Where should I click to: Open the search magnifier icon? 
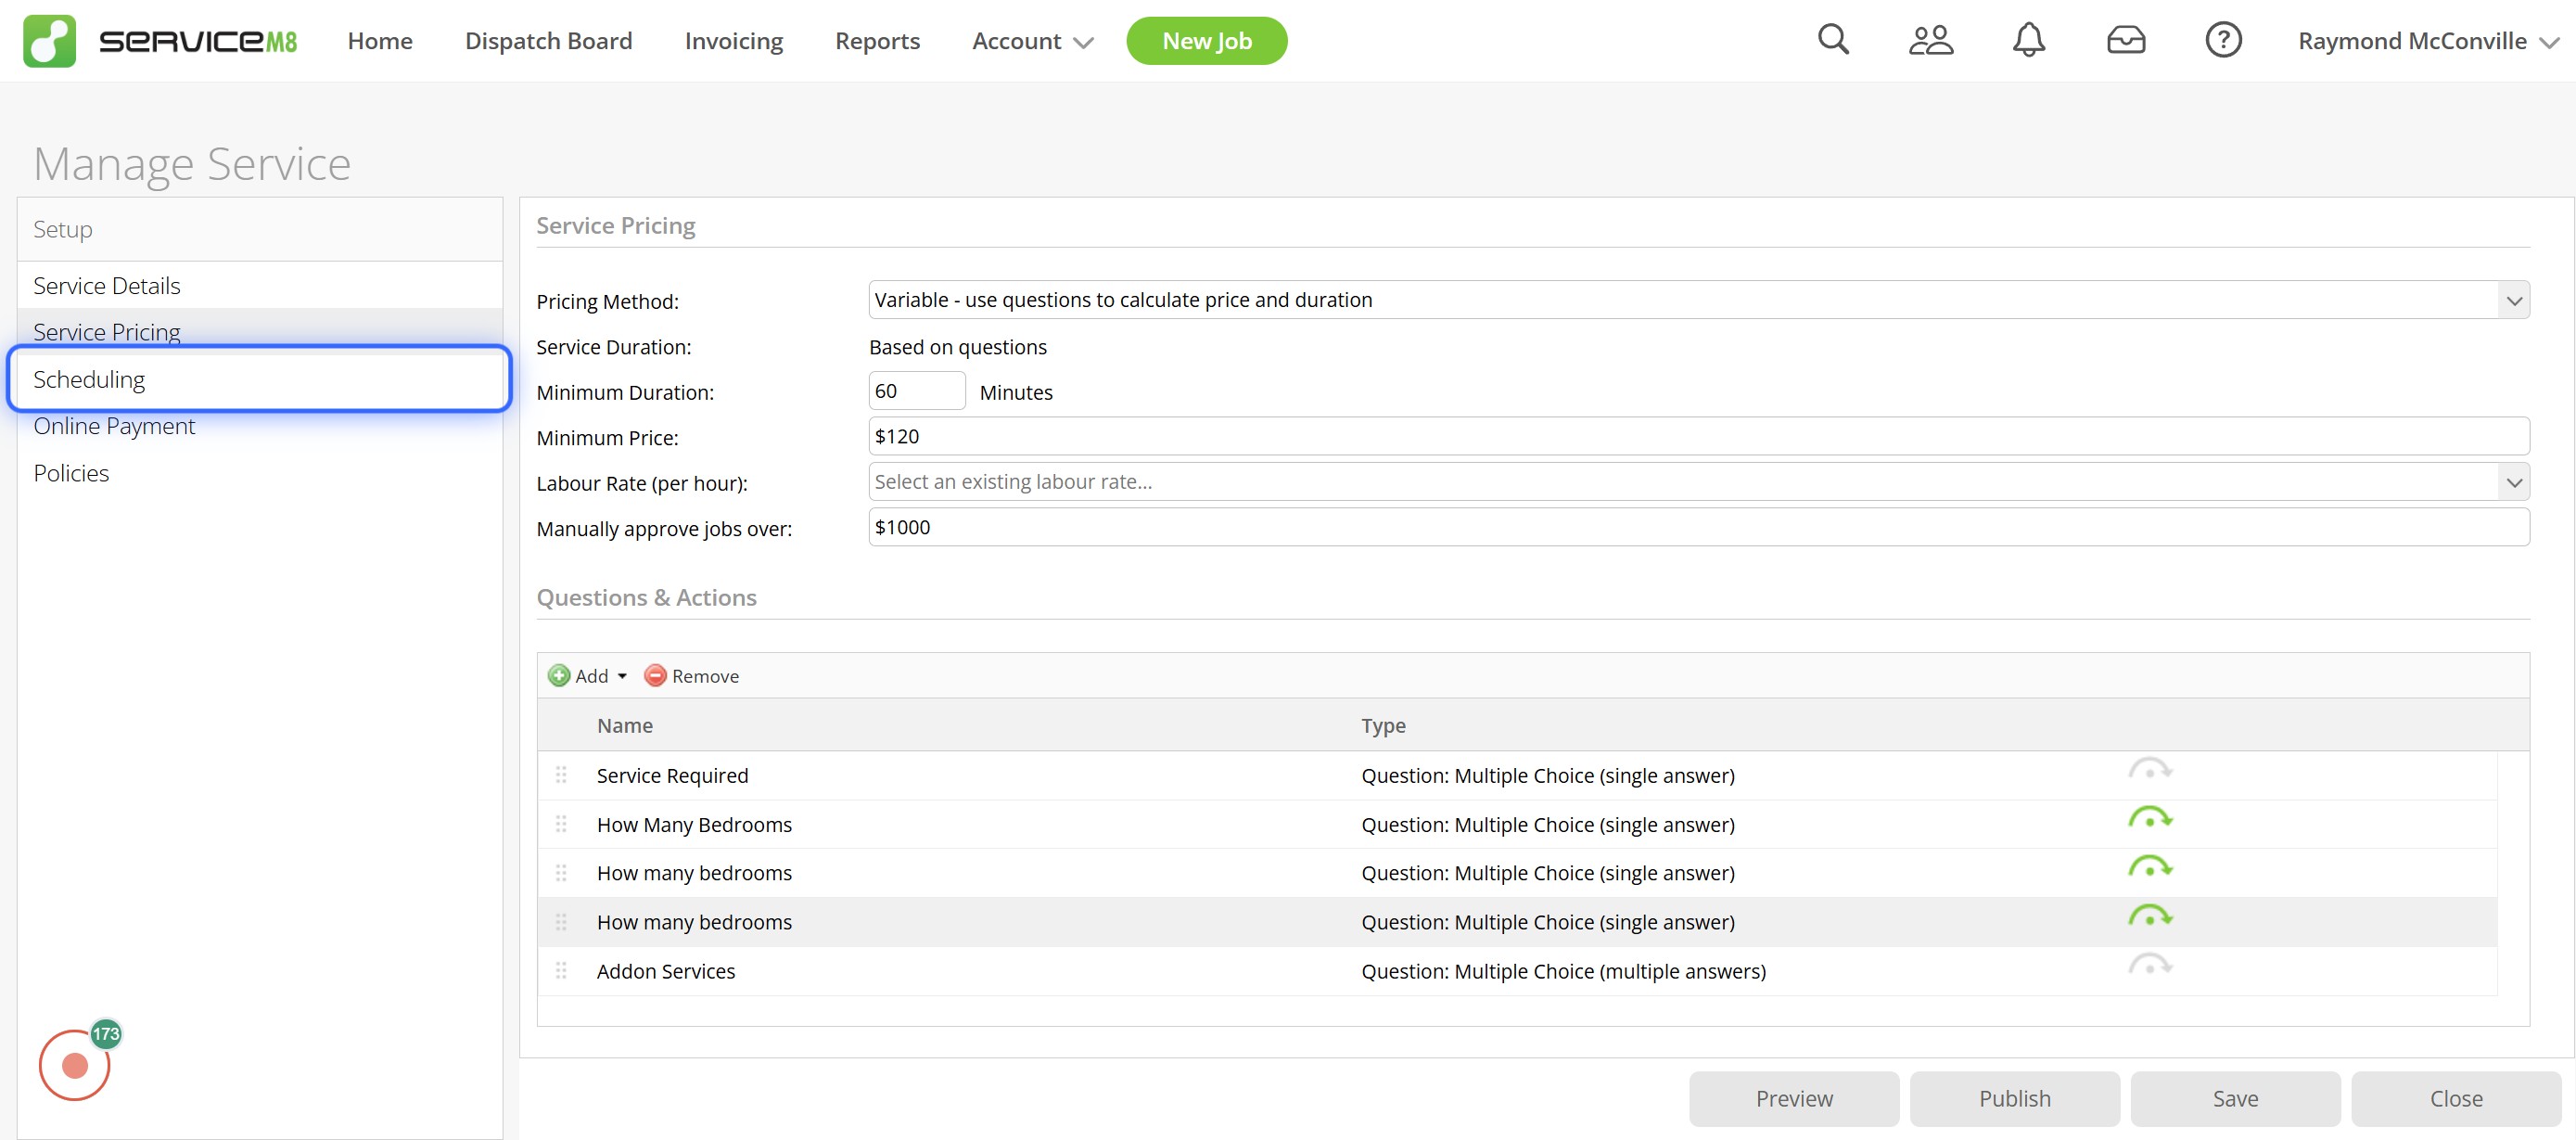(1833, 40)
